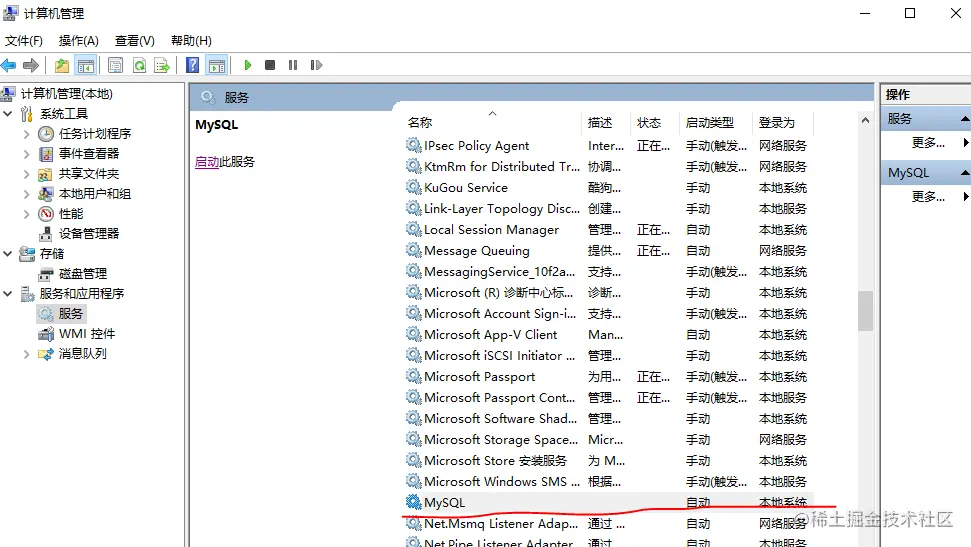Expand the 事件查看器 node arrow

pos(27,154)
